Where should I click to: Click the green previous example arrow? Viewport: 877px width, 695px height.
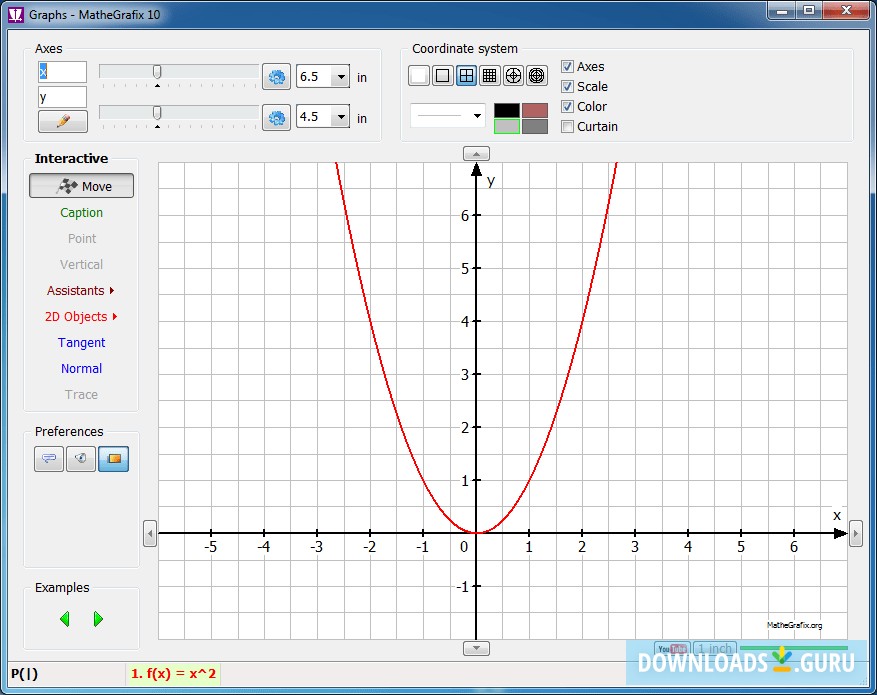point(65,619)
